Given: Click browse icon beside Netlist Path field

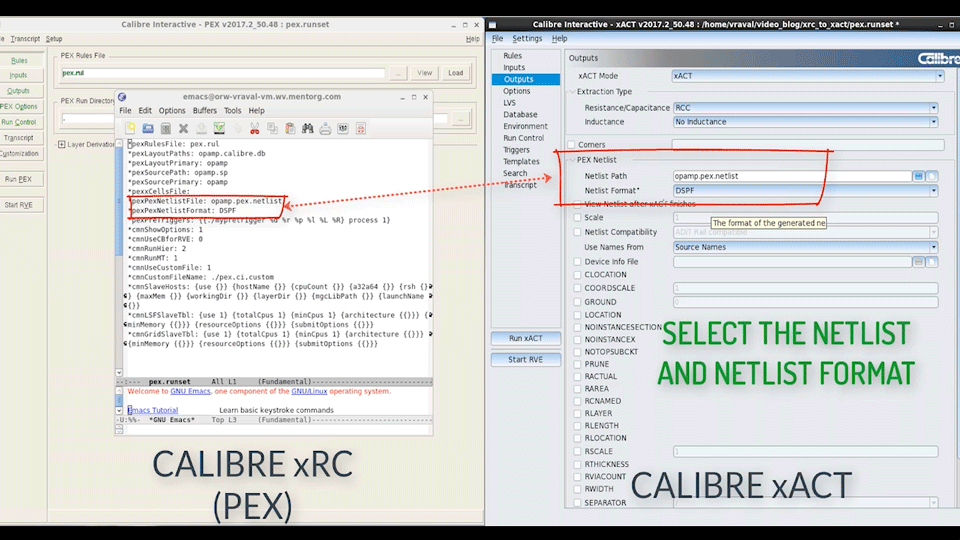Looking at the screenshot, I should point(918,176).
